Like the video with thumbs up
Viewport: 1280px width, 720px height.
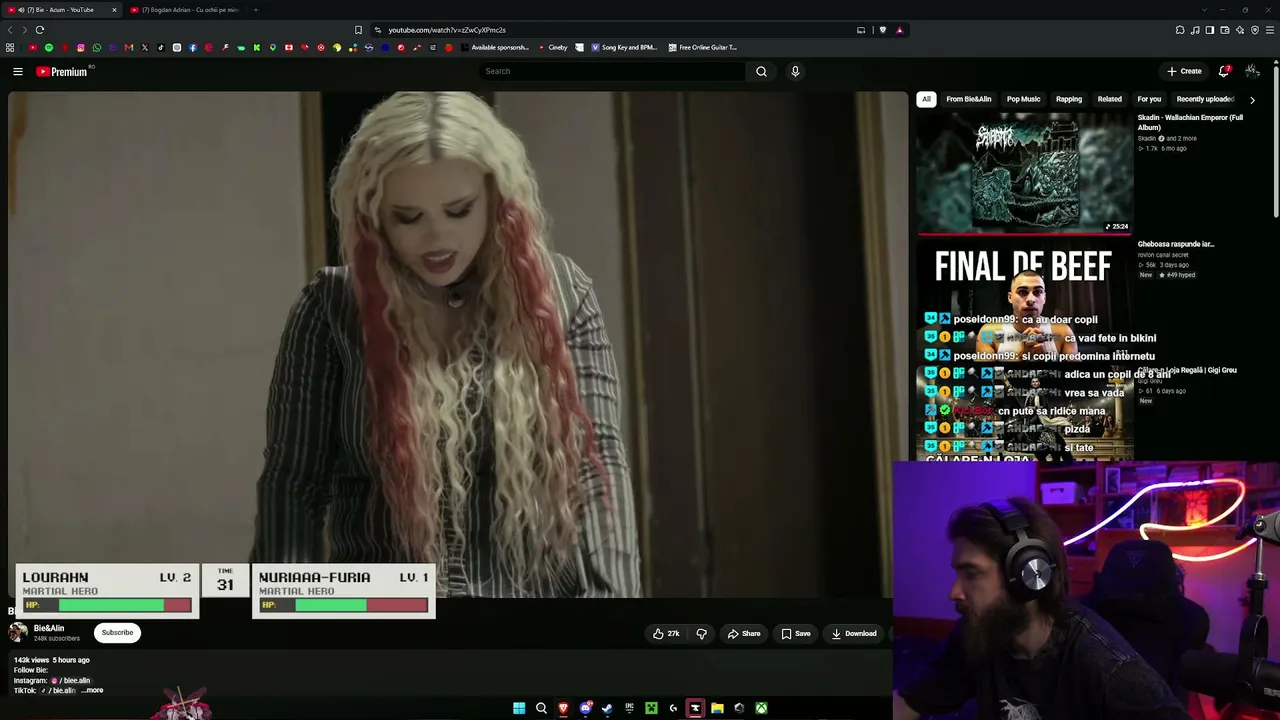[x=666, y=633]
